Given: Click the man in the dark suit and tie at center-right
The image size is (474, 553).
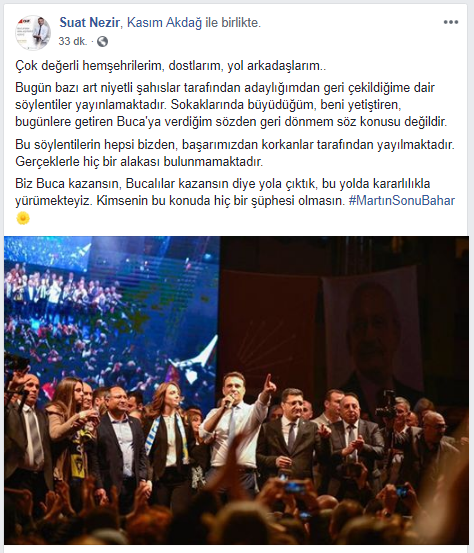Looking at the screenshot, I should click(291, 437).
